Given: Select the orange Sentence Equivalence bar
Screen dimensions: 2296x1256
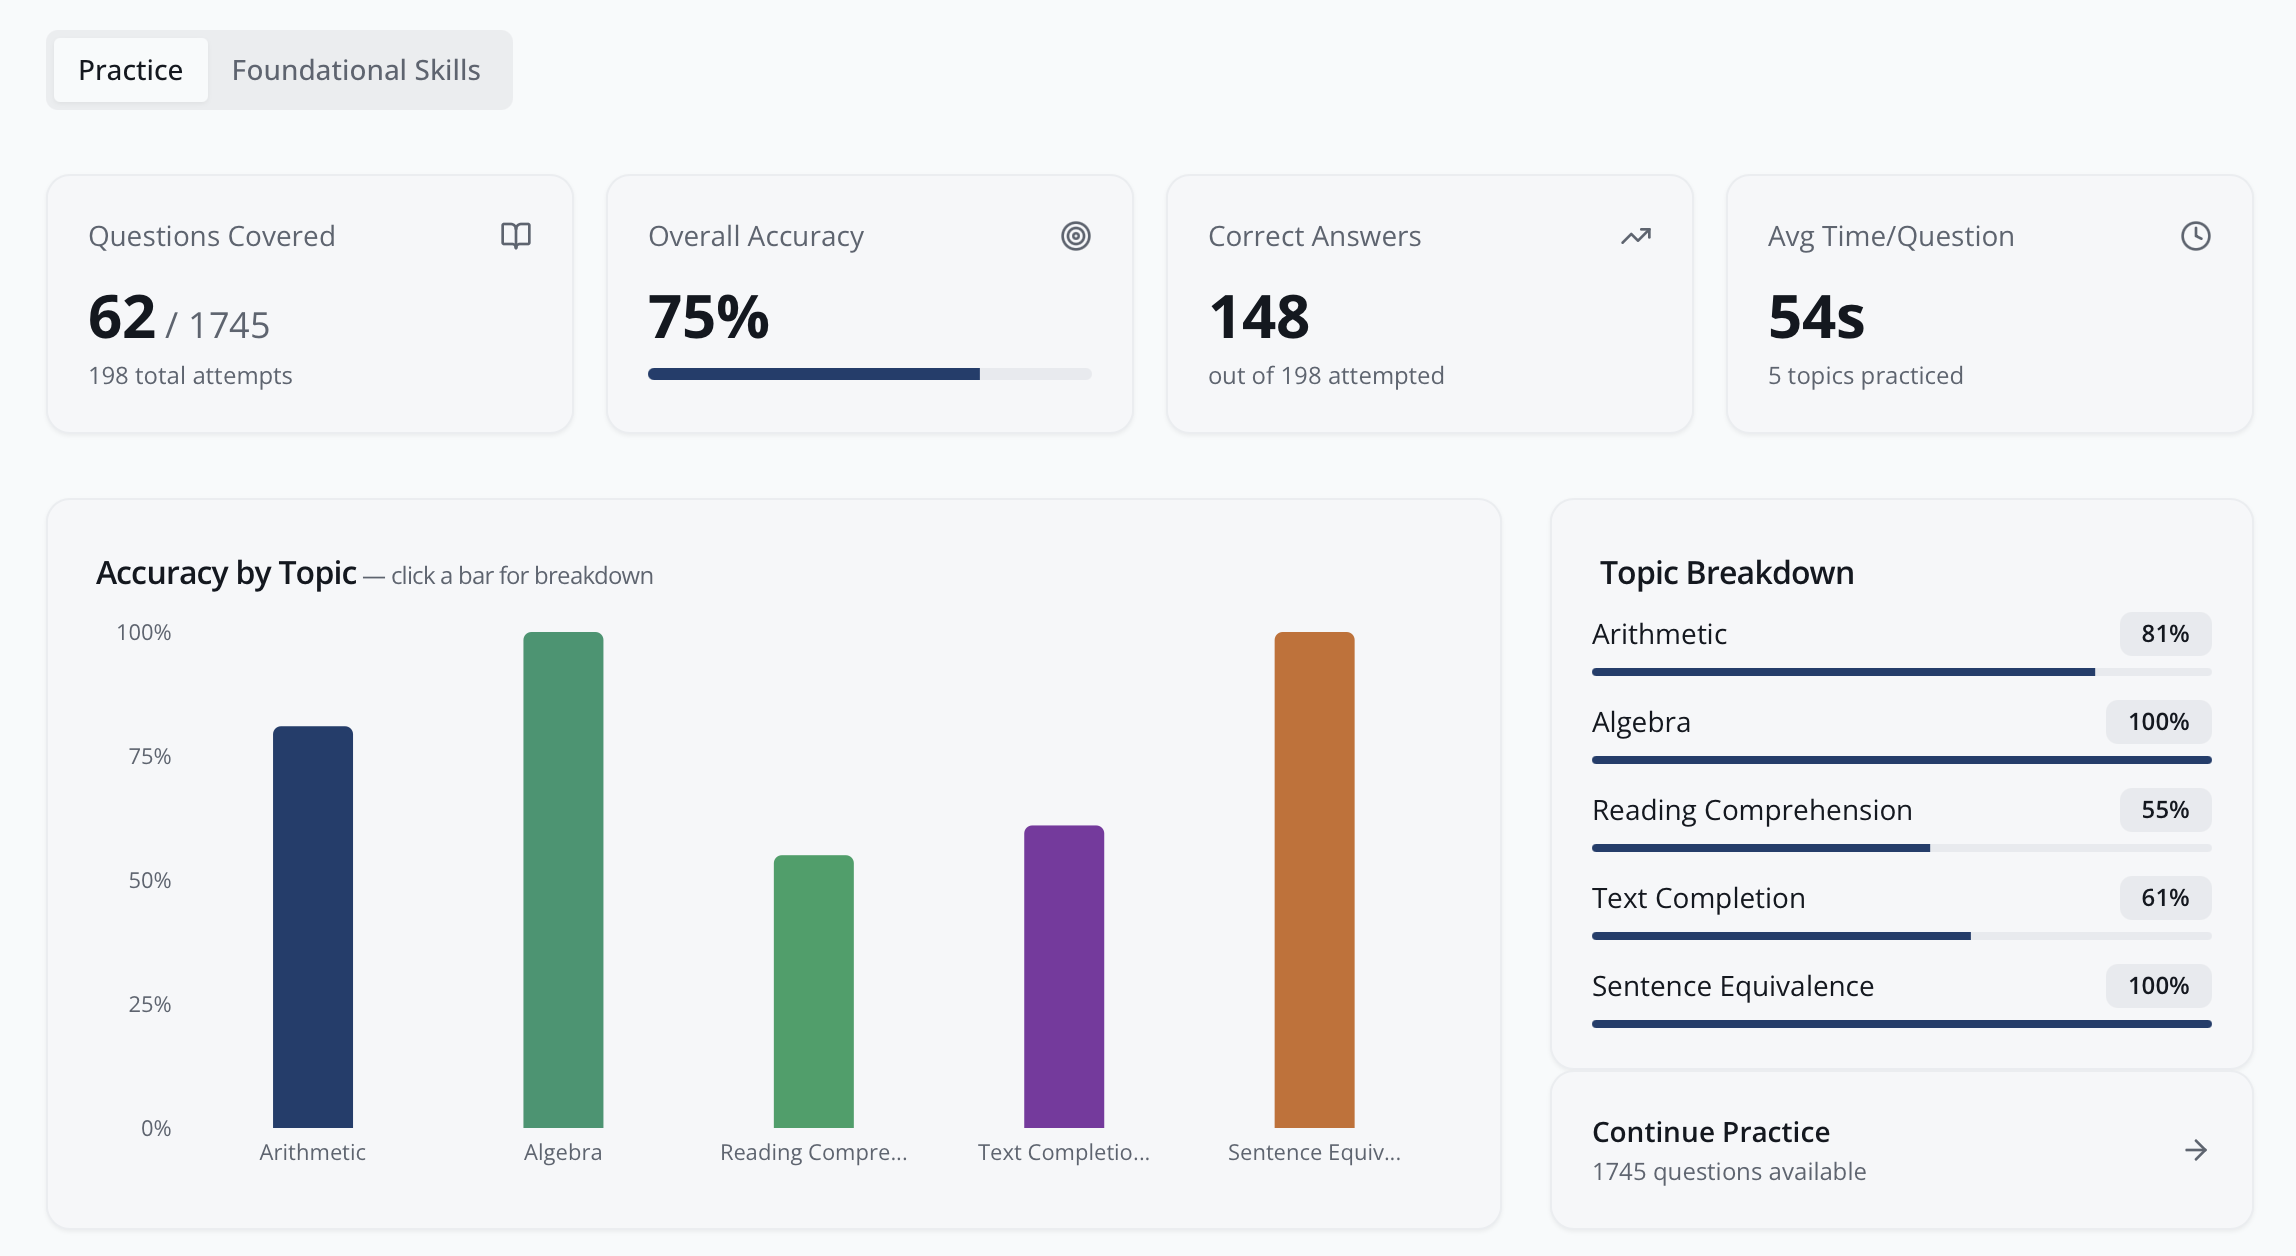Looking at the screenshot, I should 1314,880.
